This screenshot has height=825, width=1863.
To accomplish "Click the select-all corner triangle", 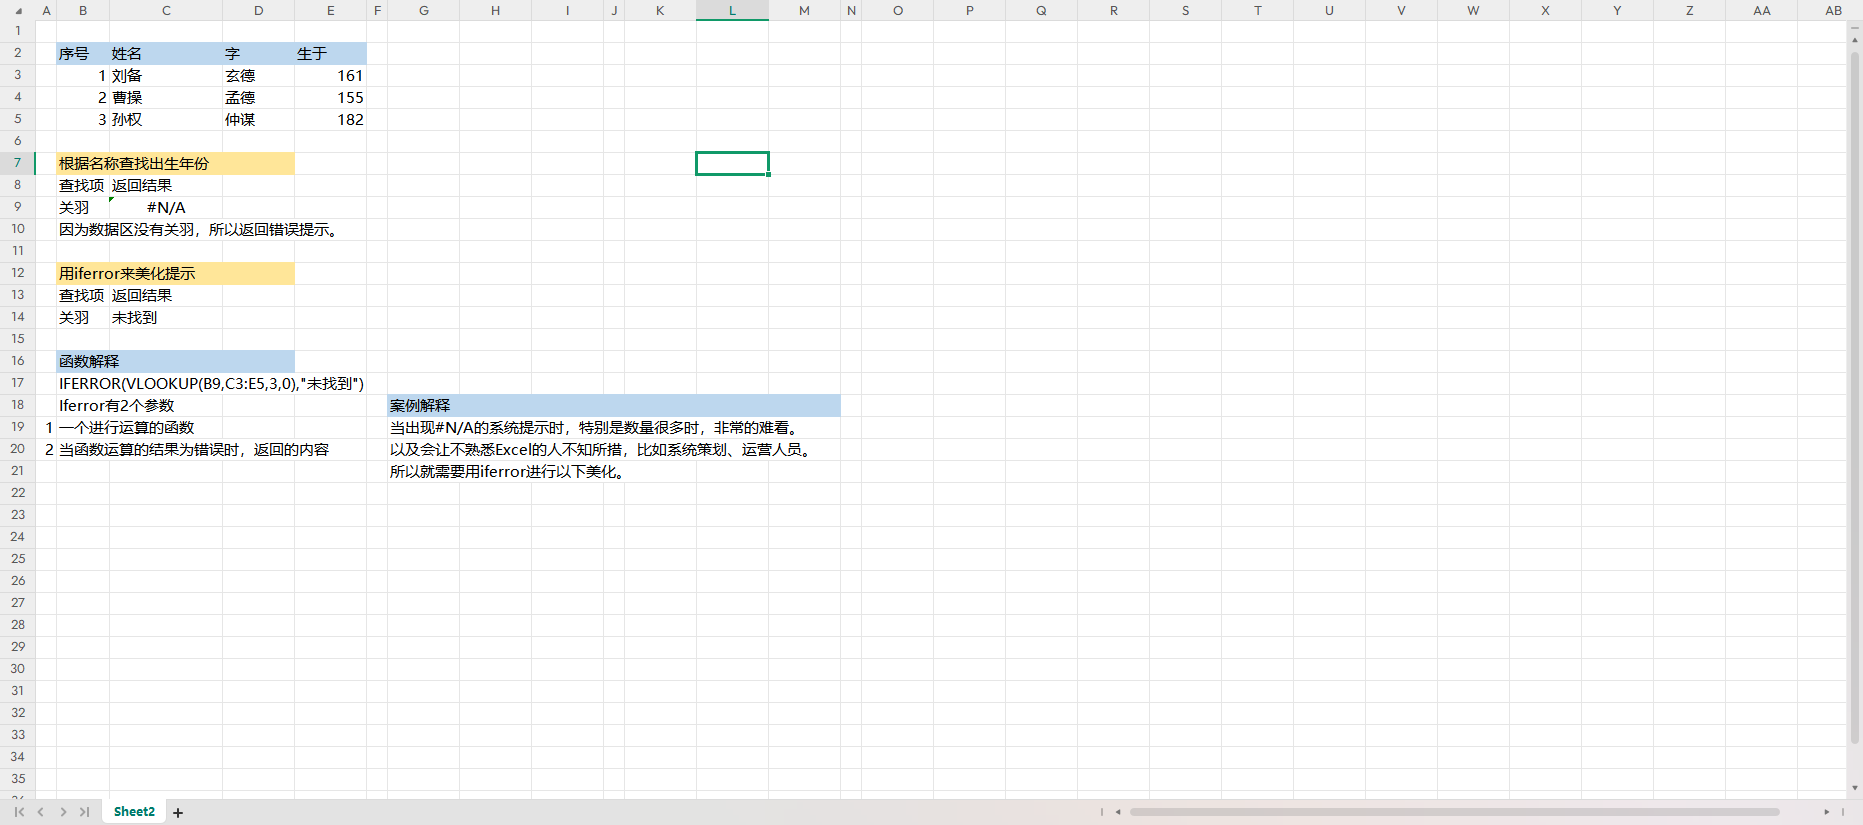I will (18, 11).
